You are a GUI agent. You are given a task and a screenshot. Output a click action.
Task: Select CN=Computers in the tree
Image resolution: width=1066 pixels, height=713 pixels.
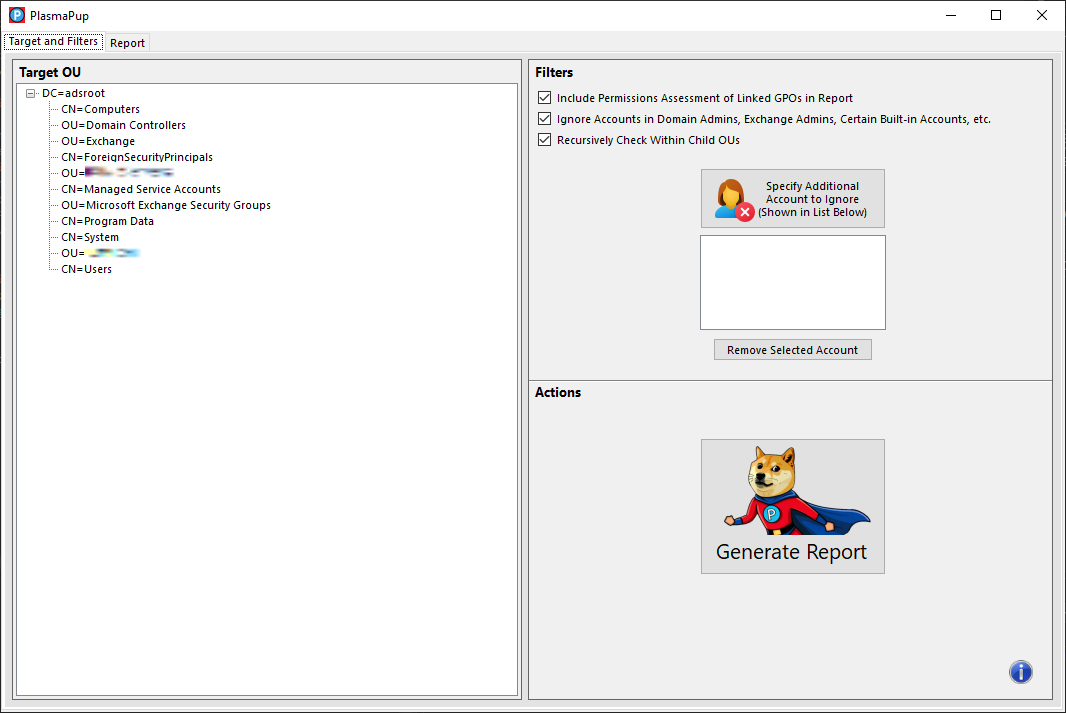tap(101, 109)
